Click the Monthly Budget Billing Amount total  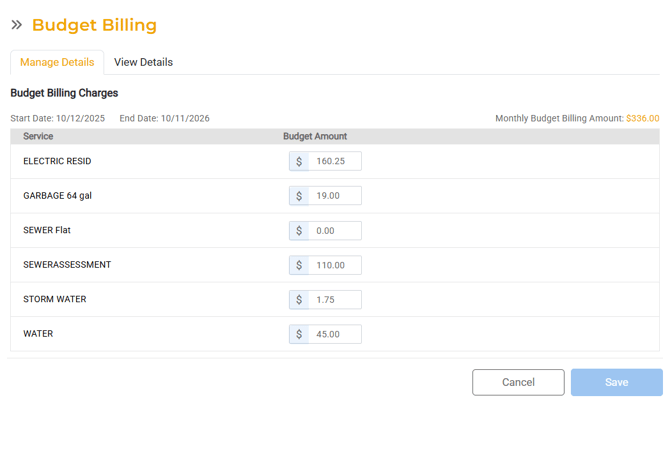click(642, 118)
